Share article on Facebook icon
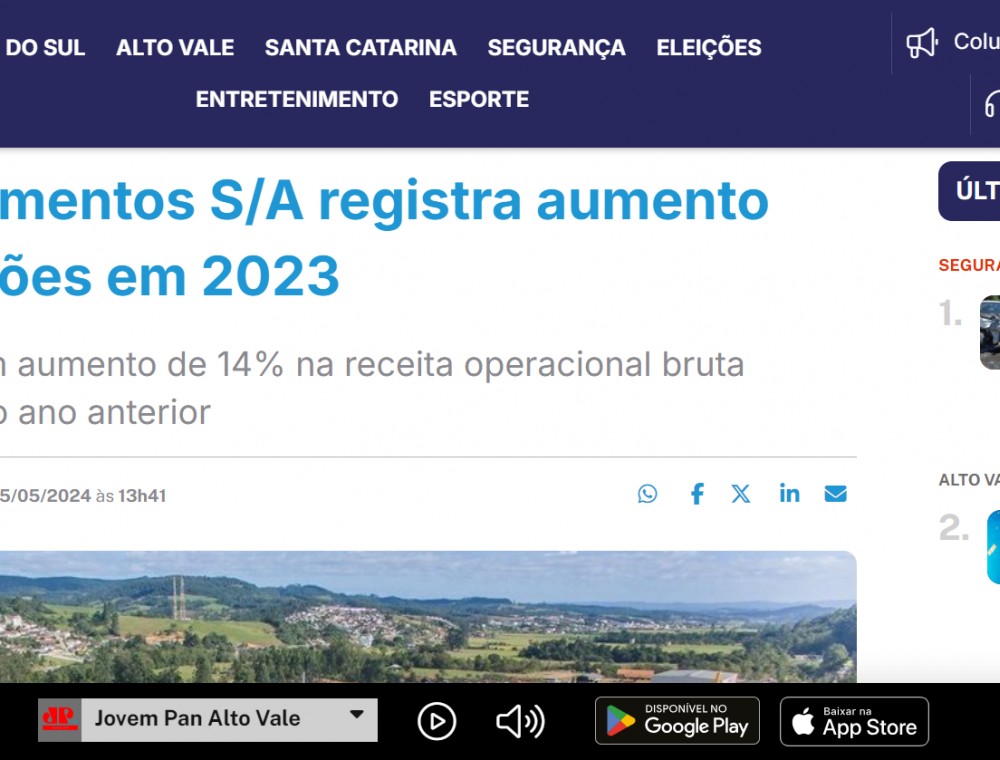Viewport: 1000px width, 760px height. (x=697, y=493)
